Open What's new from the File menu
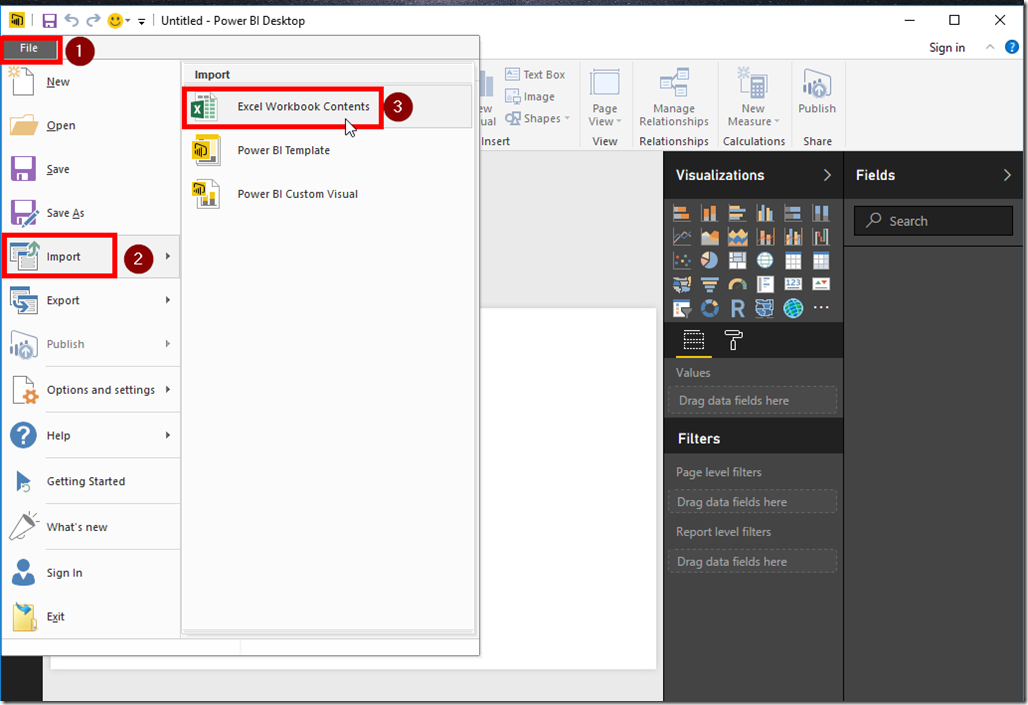 (90, 527)
